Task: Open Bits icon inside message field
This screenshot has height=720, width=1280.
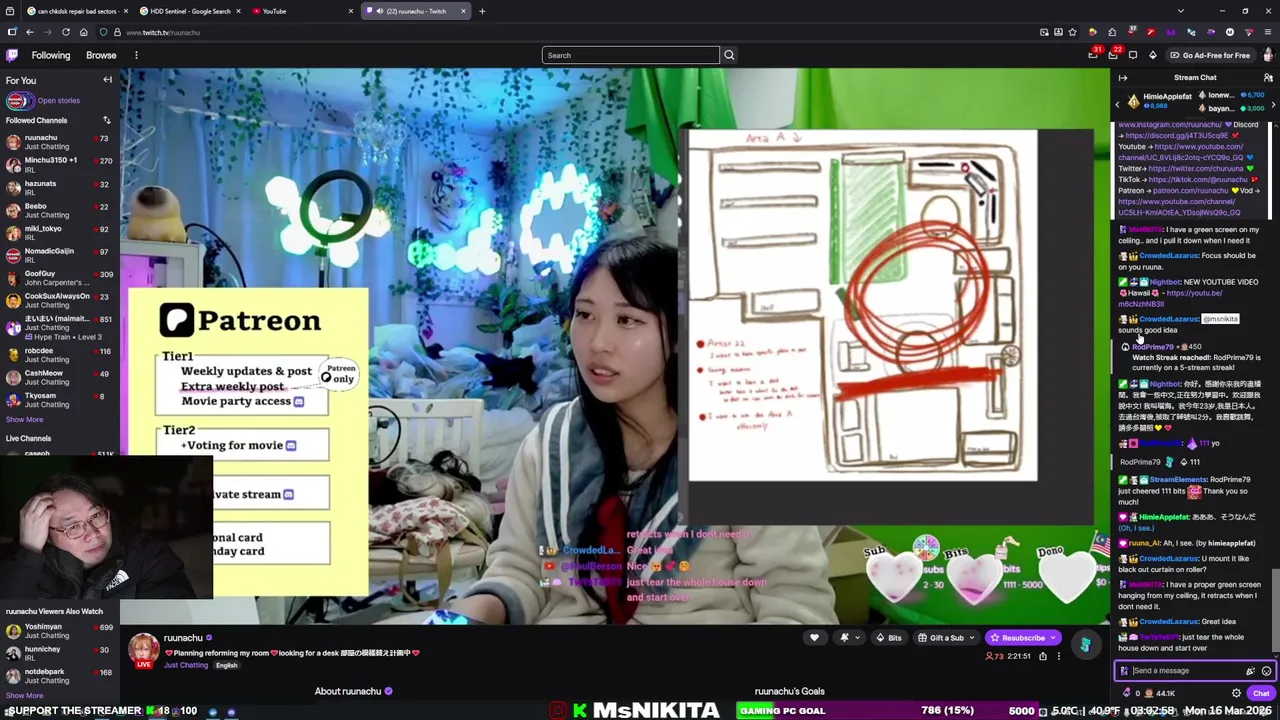Action: click(x=1250, y=671)
